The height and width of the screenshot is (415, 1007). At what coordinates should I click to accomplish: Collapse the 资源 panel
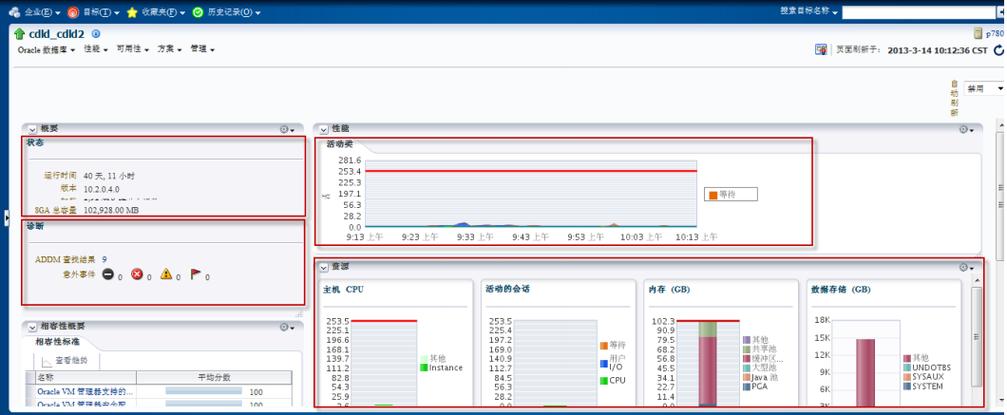[x=324, y=267]
